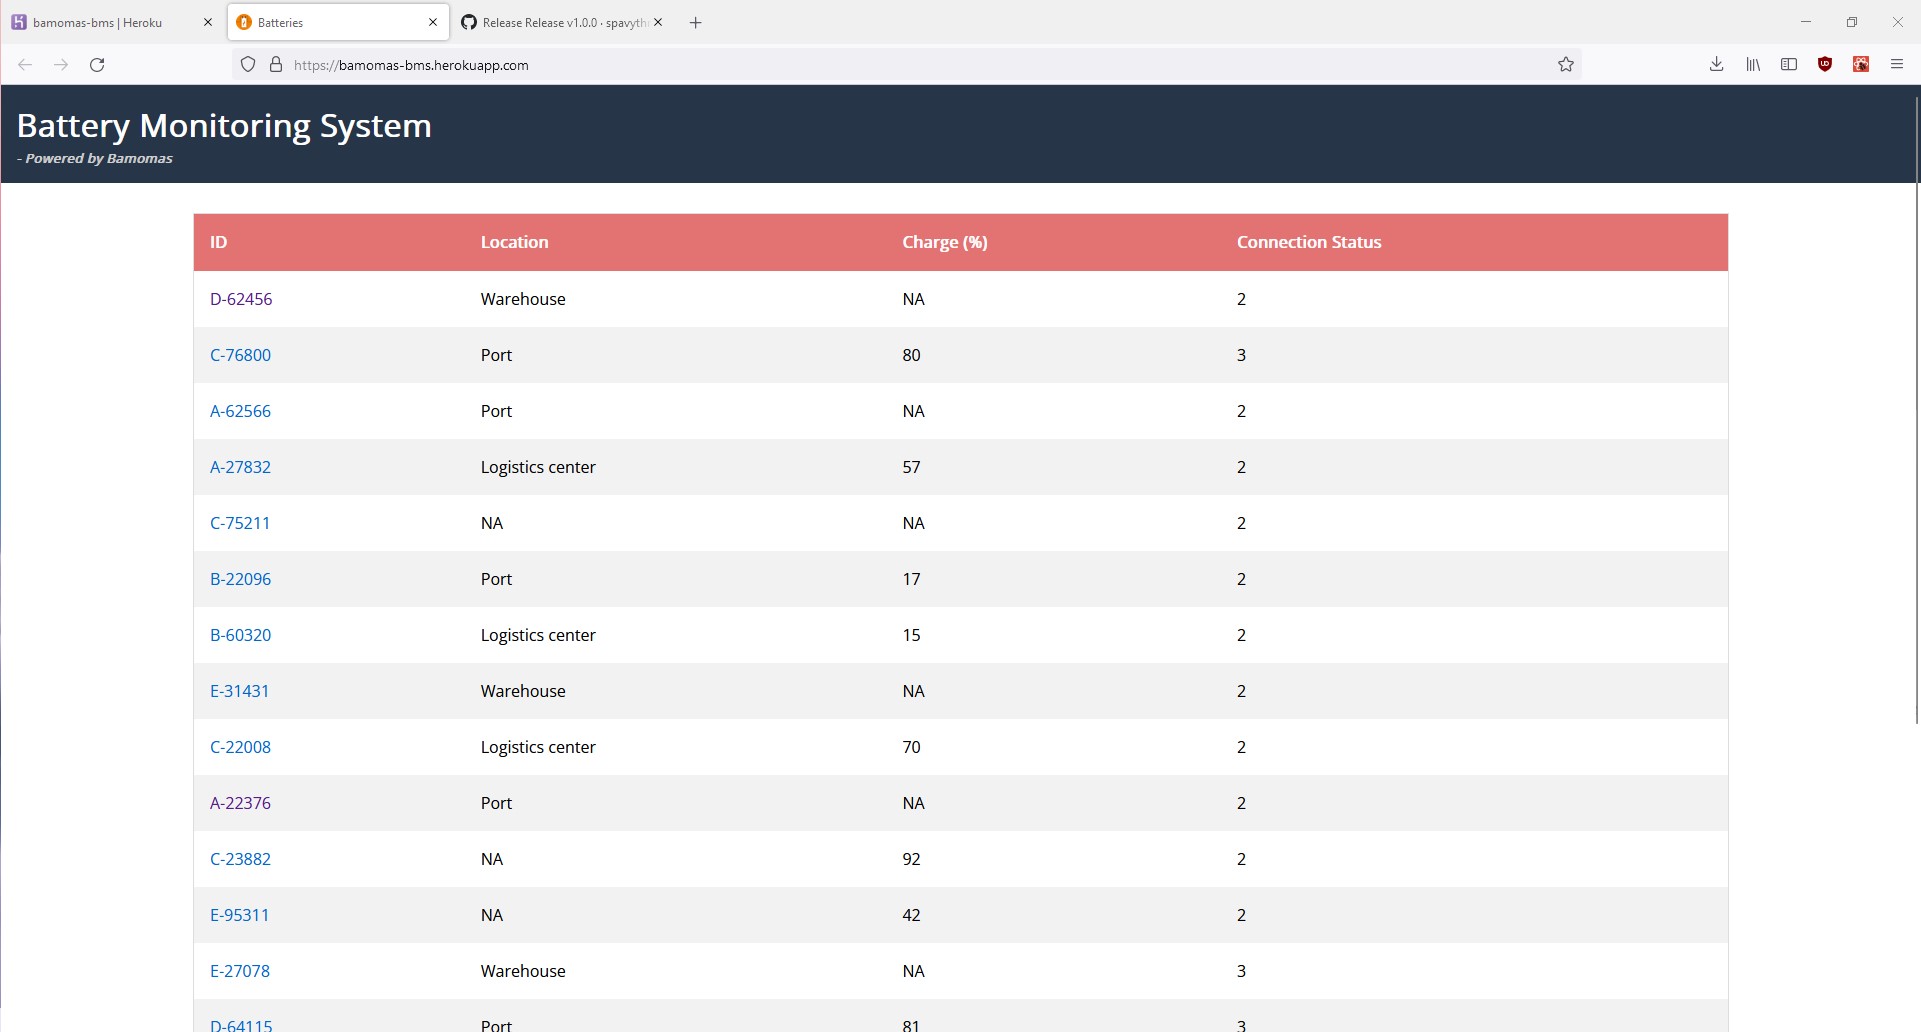Open the Firefox downloads panel
1921x1032 pixels.
pos(1716,64)
